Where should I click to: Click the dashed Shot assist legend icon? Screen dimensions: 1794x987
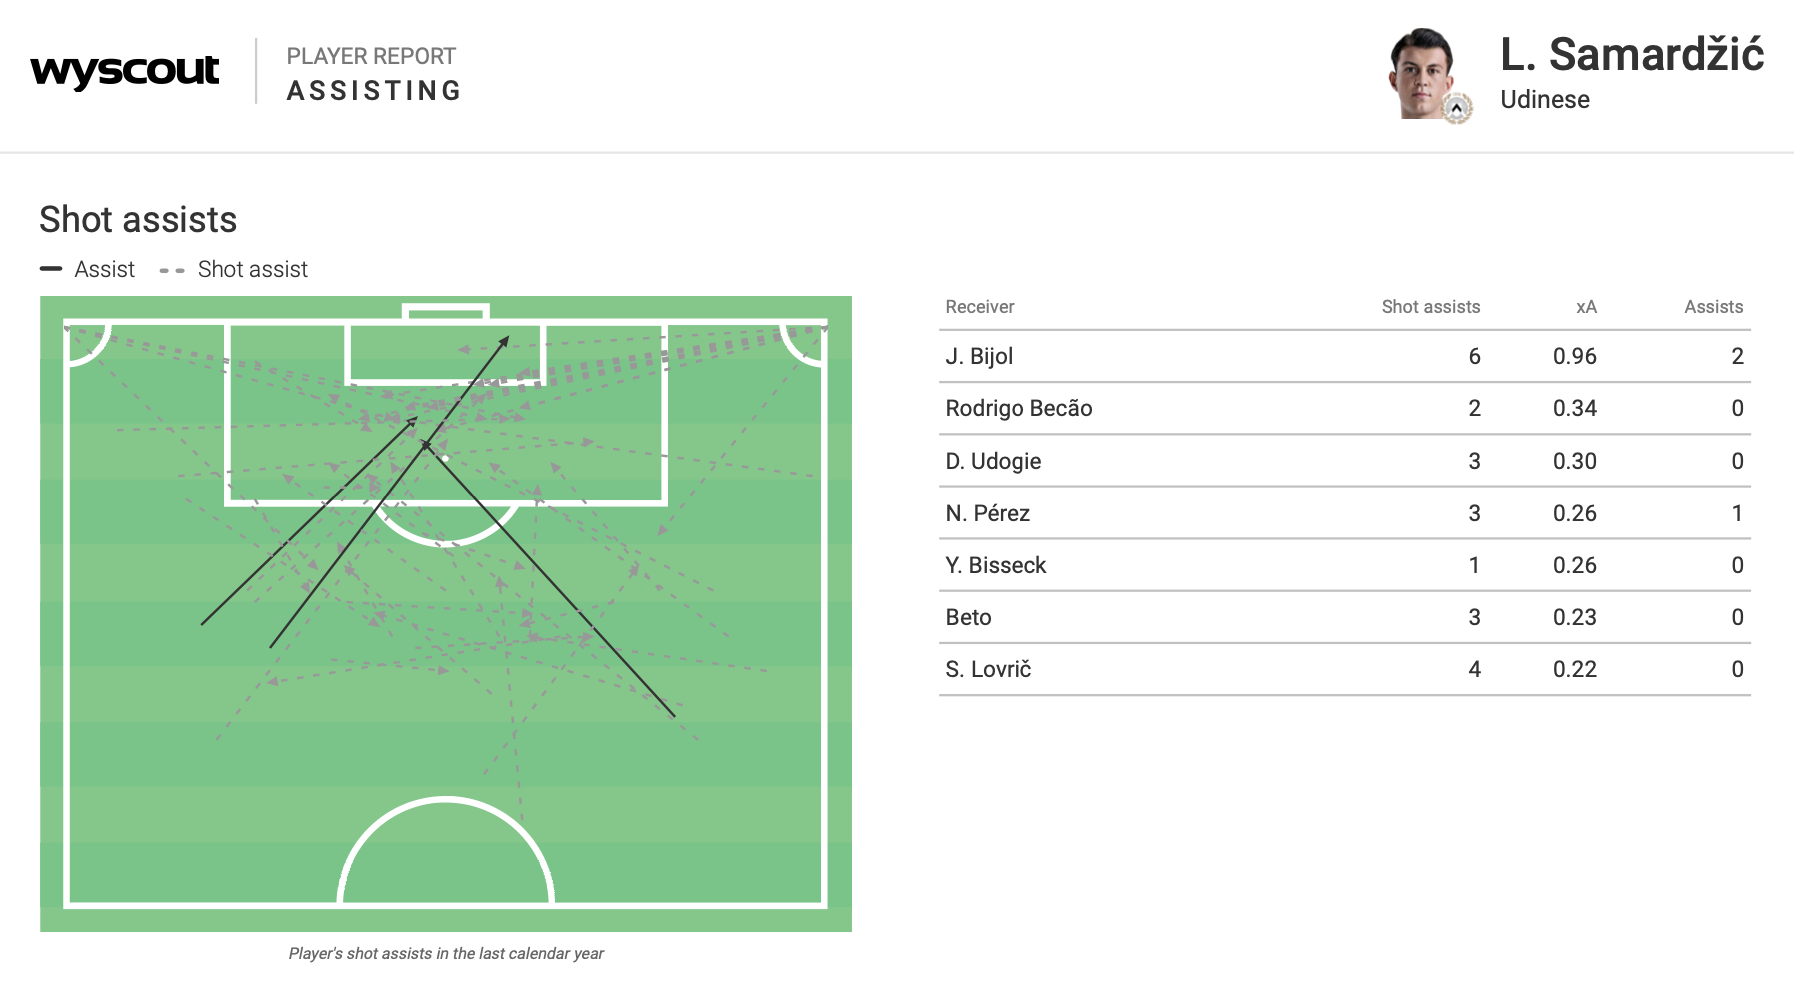point(172,270)
